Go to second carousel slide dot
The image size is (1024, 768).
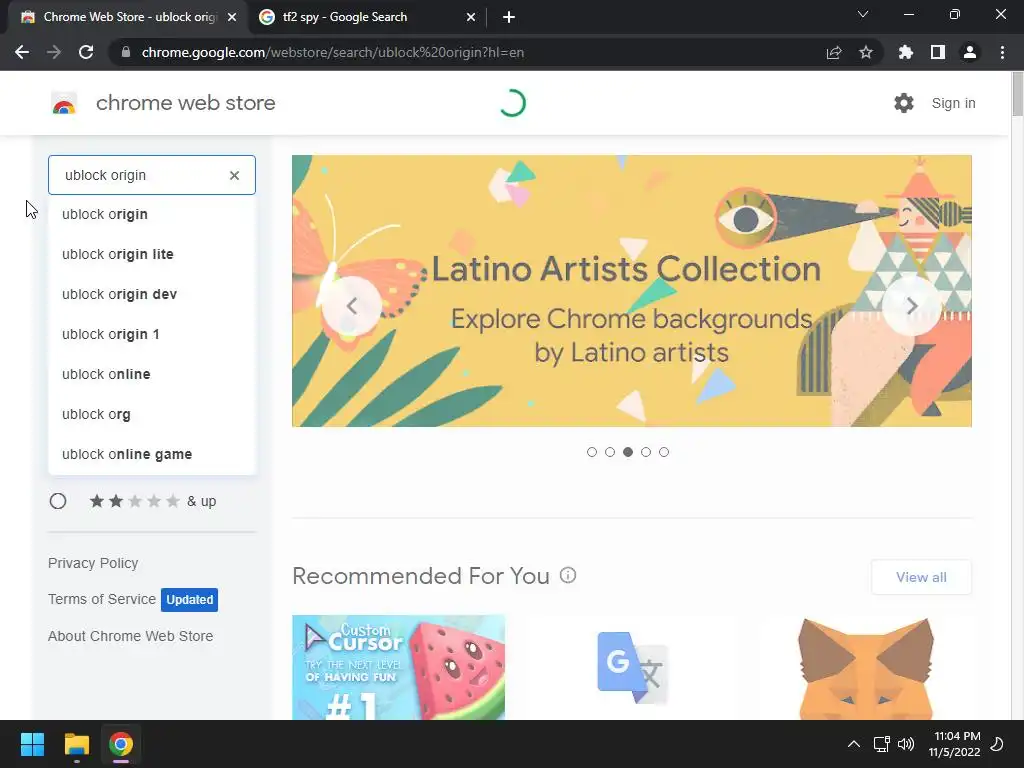pos(610,452)
